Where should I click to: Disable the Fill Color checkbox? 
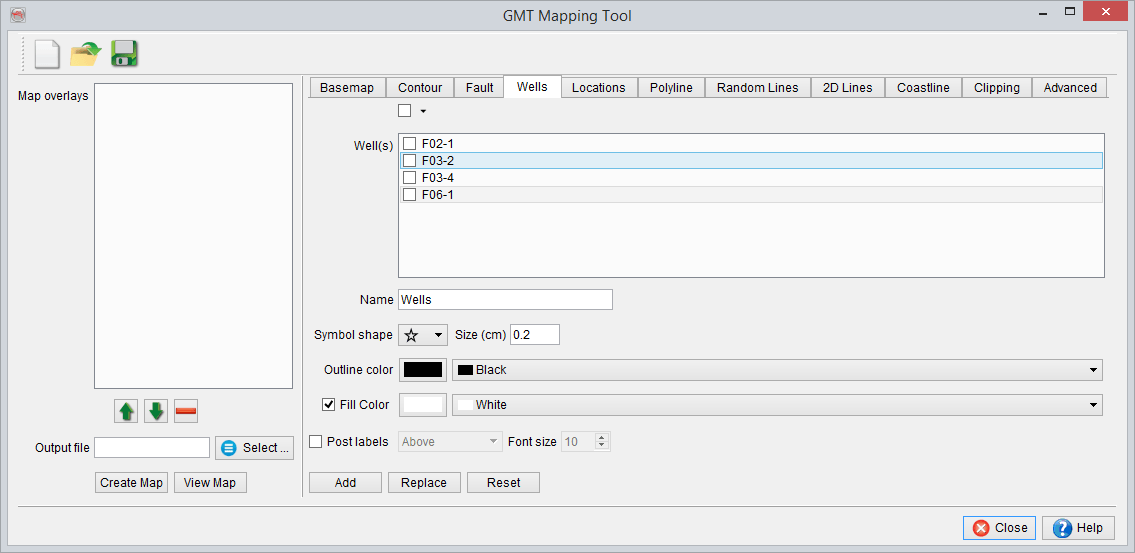pos(329,405)
